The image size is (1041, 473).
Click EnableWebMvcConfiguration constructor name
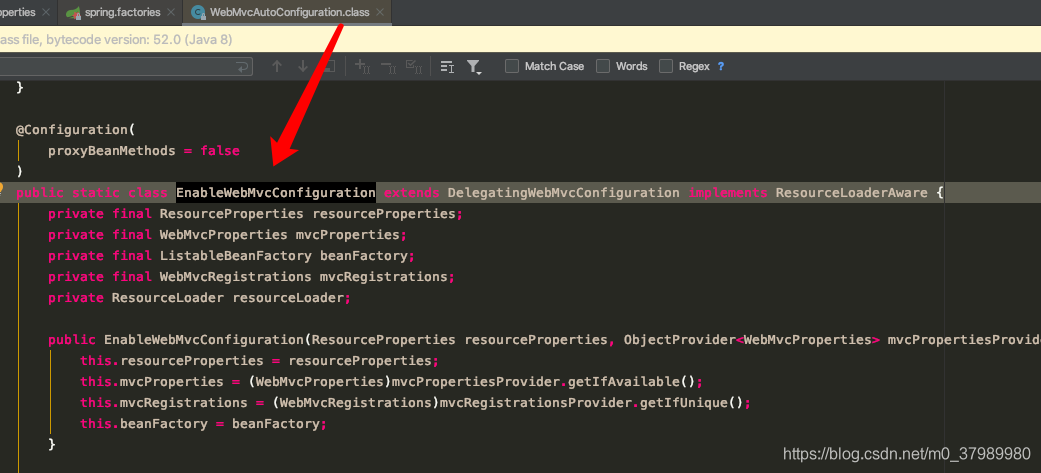204,339
